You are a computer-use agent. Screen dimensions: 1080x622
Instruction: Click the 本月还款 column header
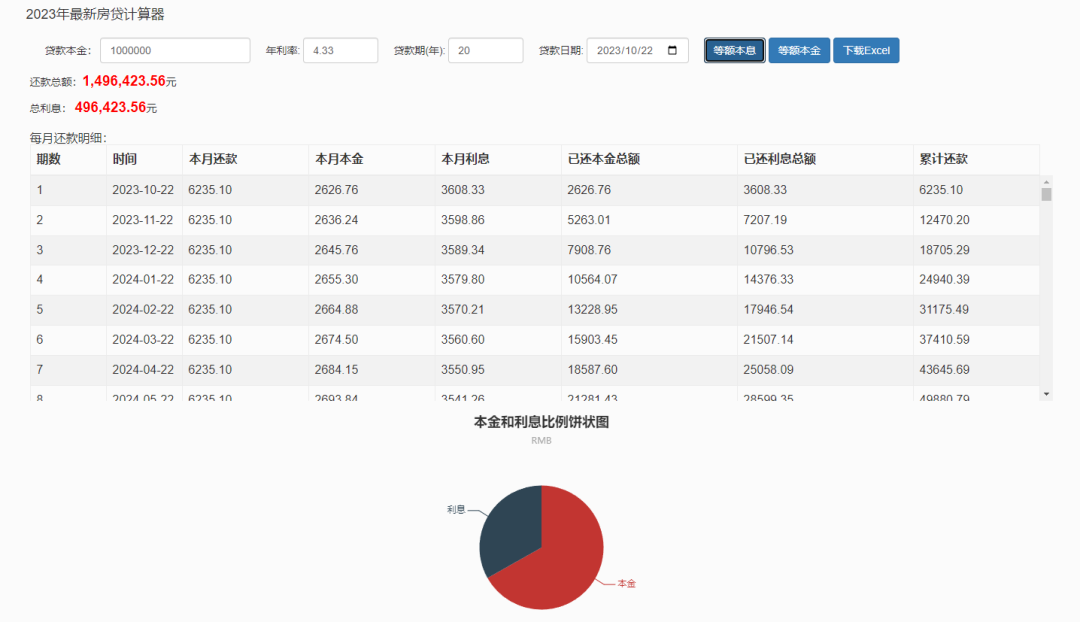[x=213, y=159]
